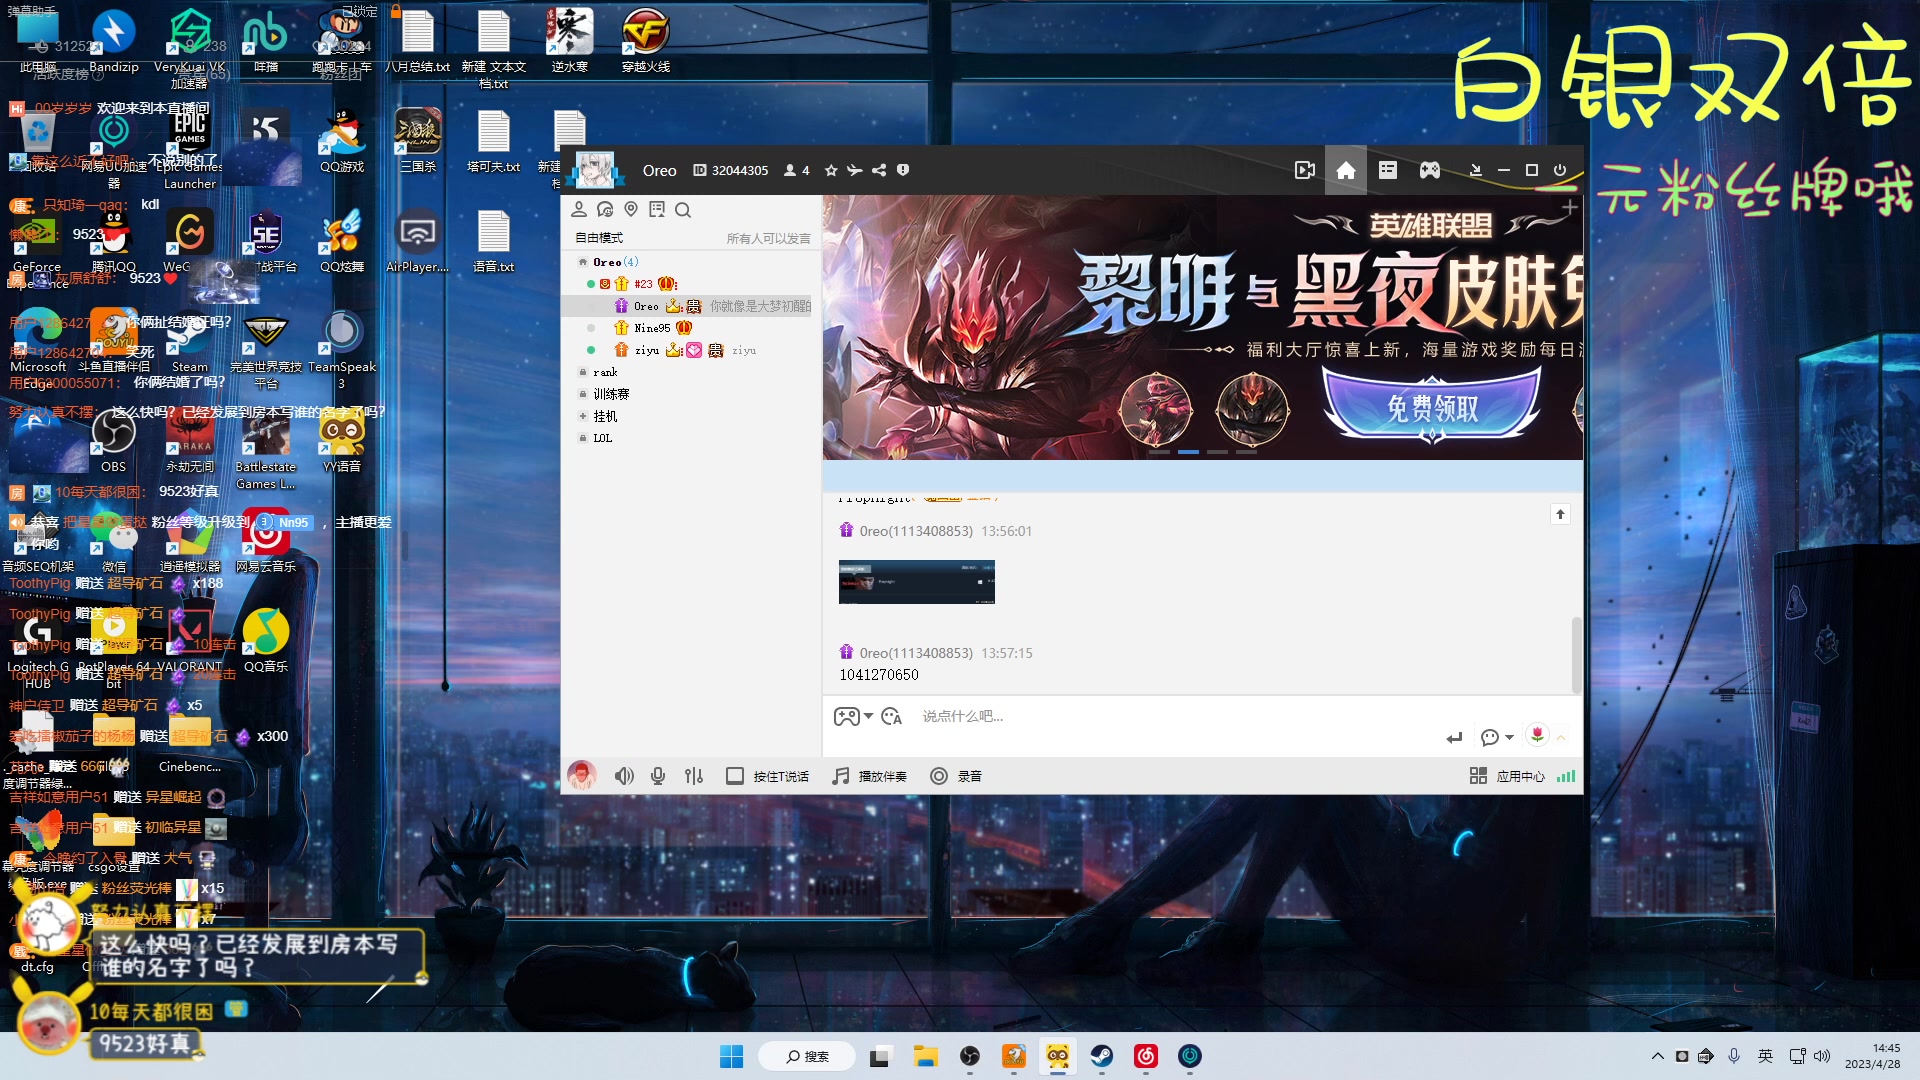Select the highlighted blue banner carousel indicator

coord(1188,452)
